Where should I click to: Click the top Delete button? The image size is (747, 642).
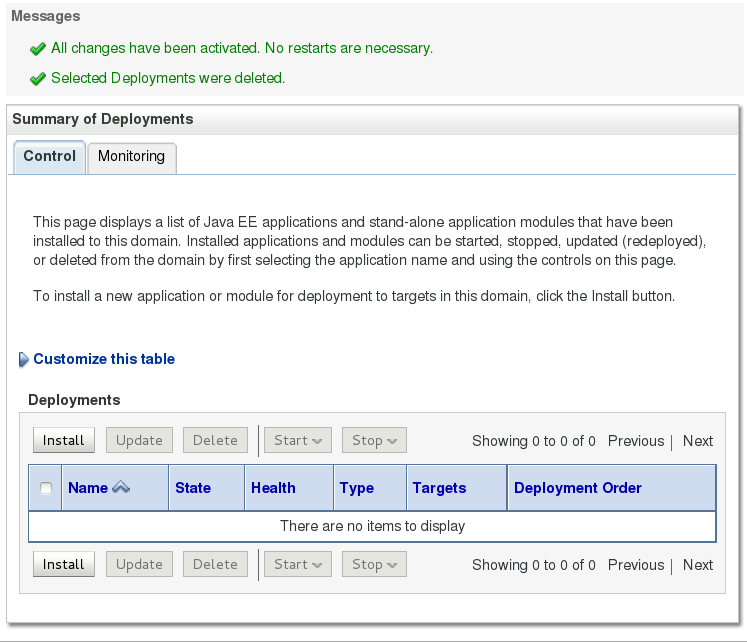pos(215,440)
